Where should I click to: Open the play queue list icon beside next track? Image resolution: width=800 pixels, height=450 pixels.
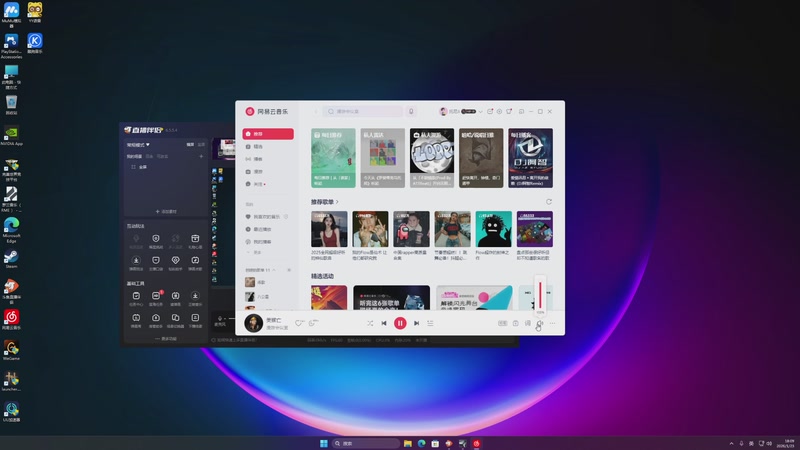click(x=431, y=323)
